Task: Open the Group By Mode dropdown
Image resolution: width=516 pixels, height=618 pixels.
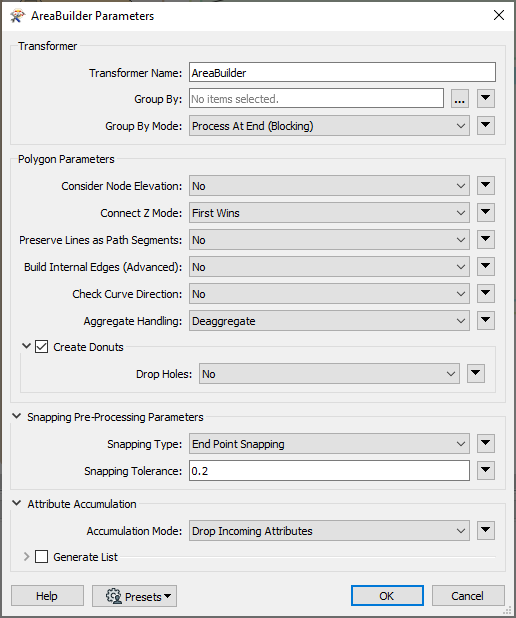Action: (329, 126)
